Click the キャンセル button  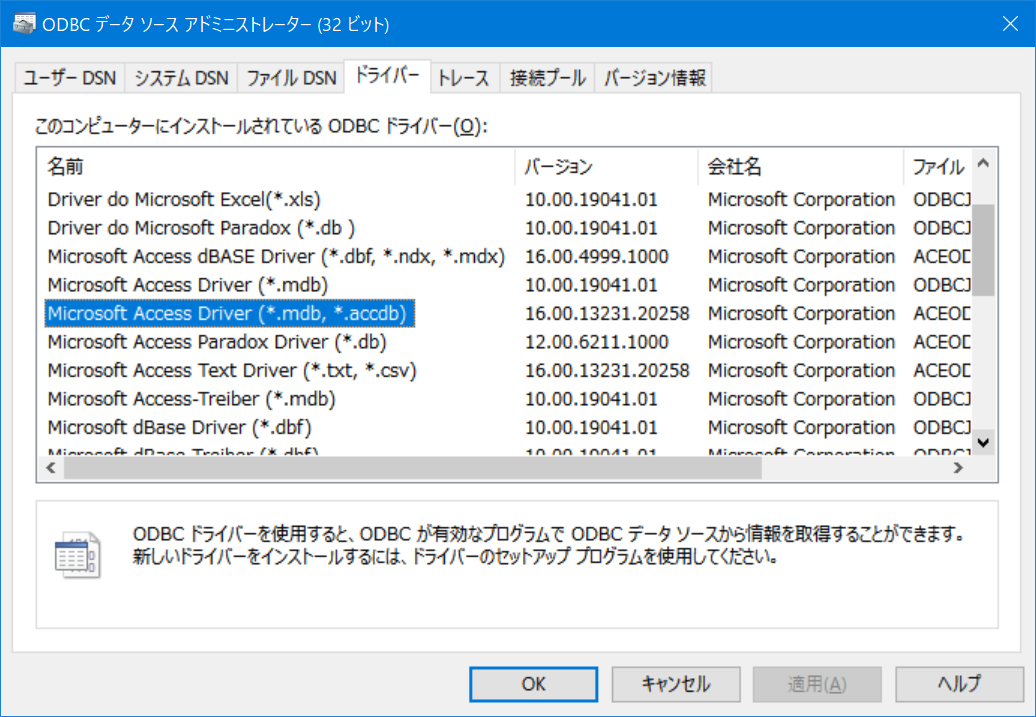pyautogui.click(x=676, y=684)
